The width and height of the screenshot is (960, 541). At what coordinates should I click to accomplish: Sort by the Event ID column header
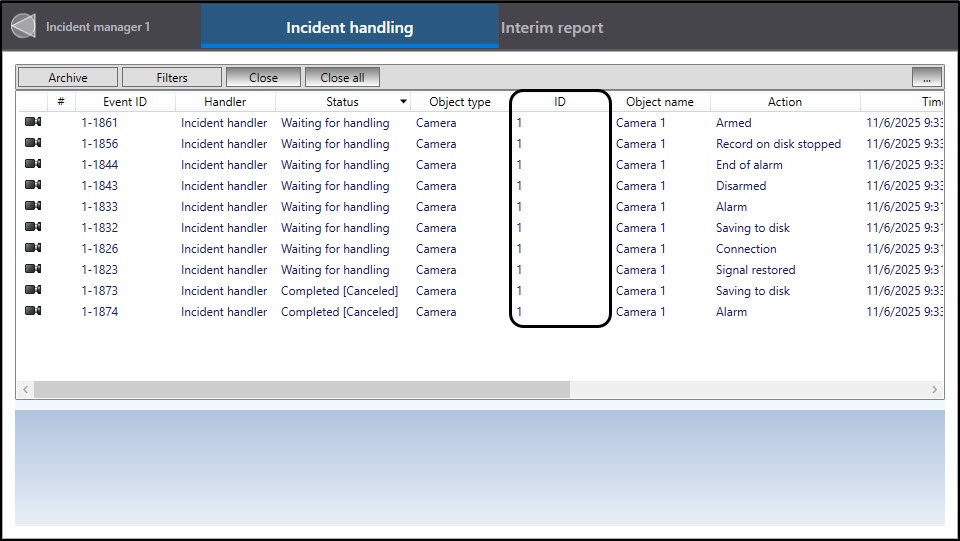[125, 102]
